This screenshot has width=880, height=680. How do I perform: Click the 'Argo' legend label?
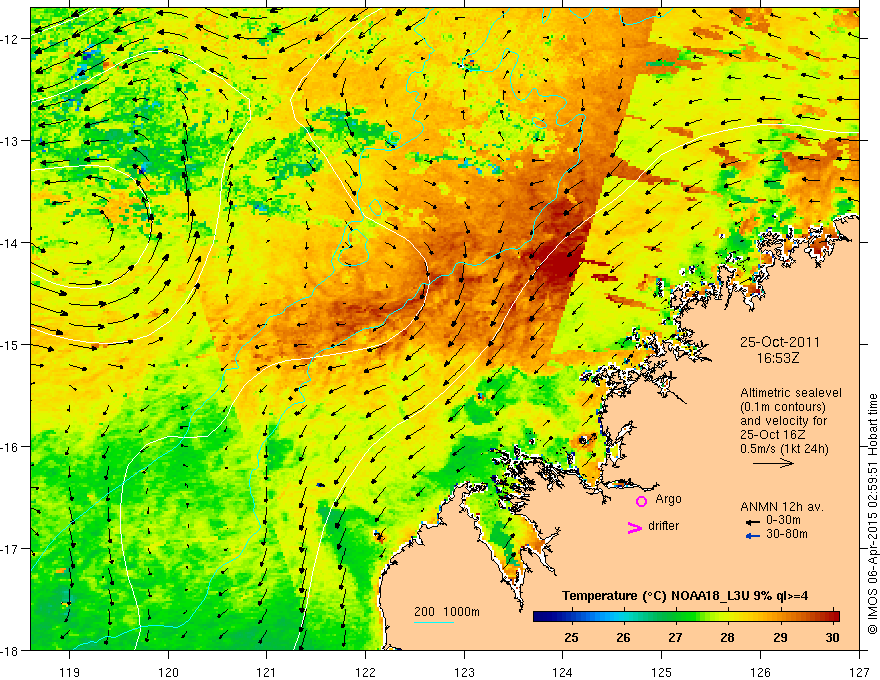[668, 499]
